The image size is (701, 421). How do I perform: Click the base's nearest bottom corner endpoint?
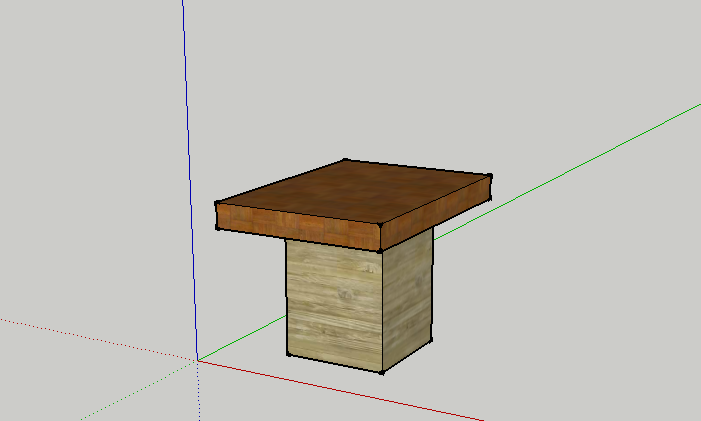[382, 373]
